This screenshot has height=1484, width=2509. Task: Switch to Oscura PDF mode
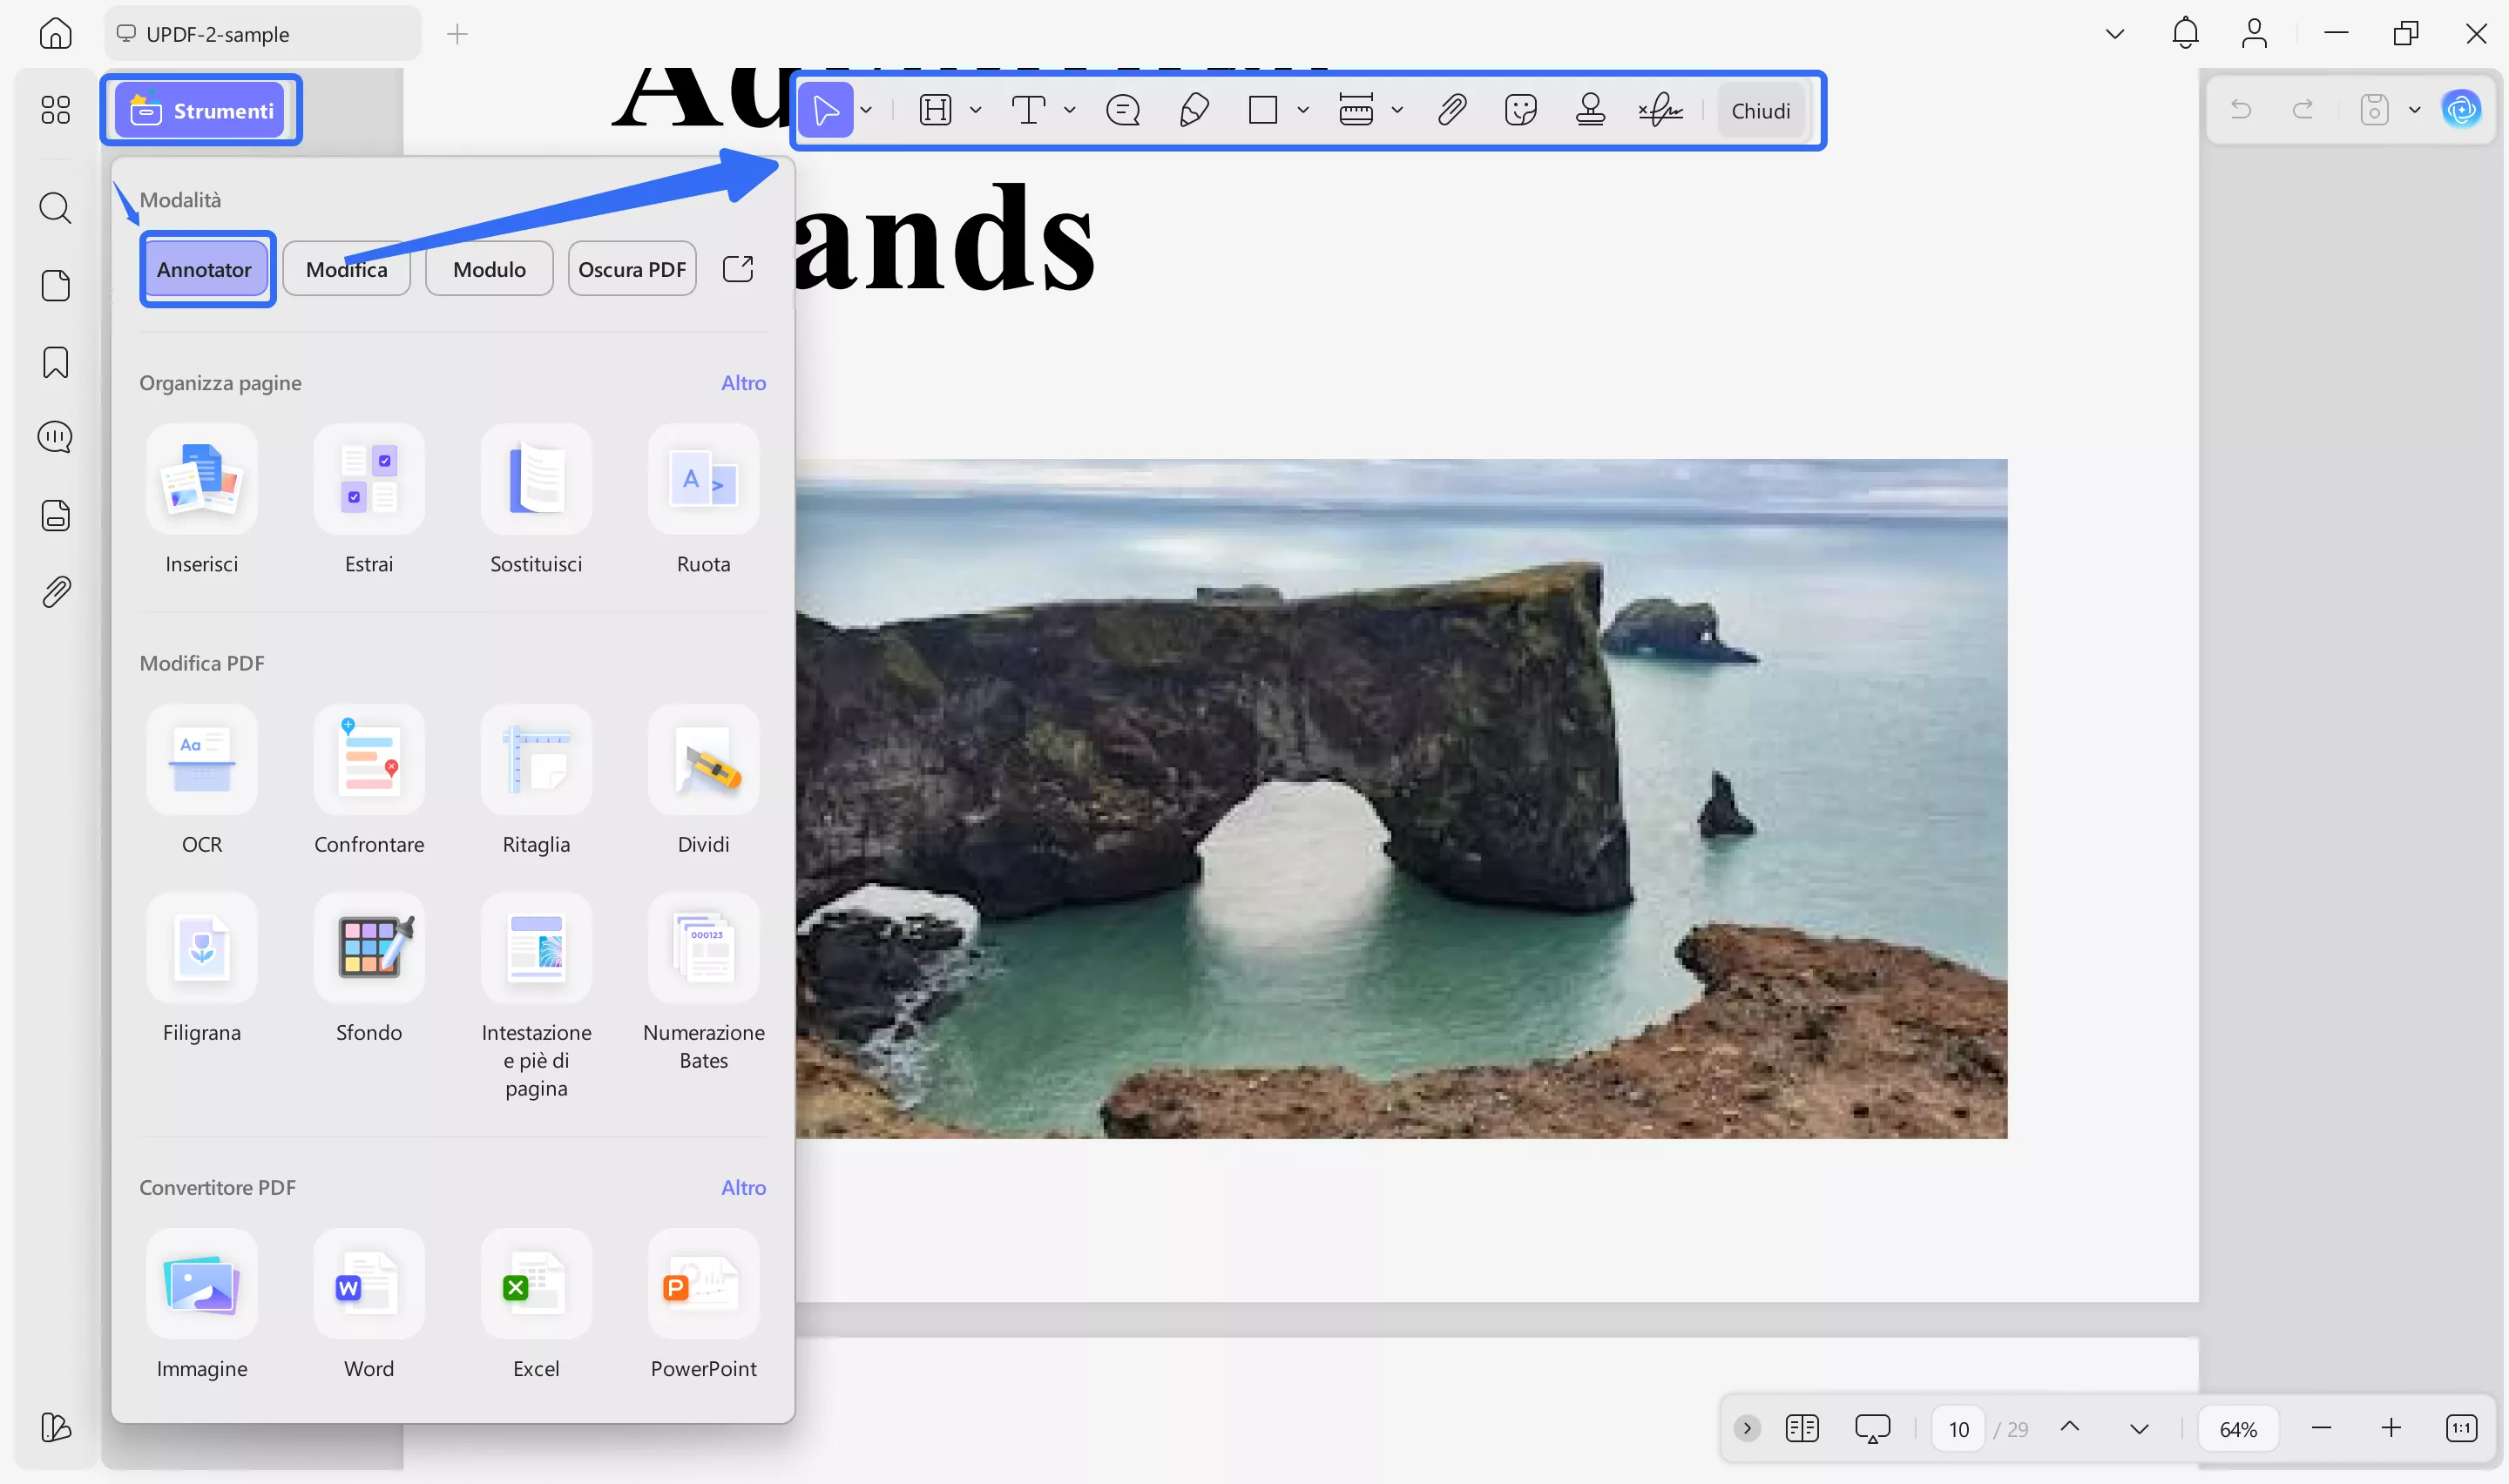tap(632, 269)
